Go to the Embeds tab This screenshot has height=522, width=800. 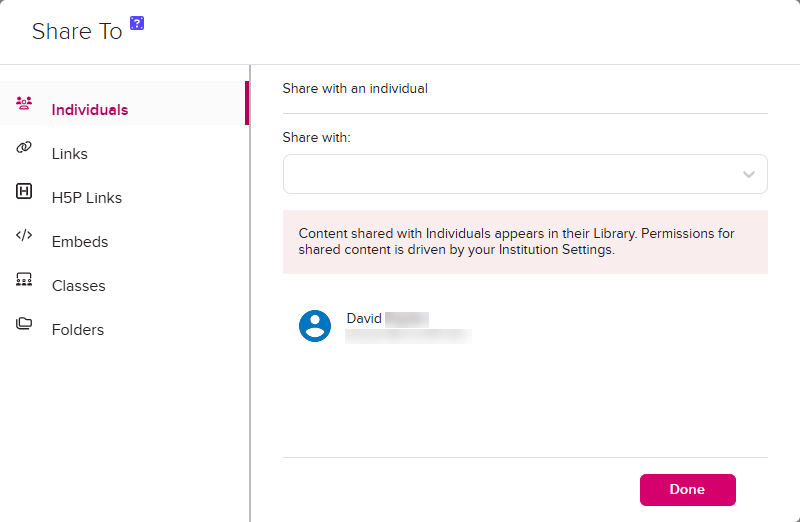[80, 242]
